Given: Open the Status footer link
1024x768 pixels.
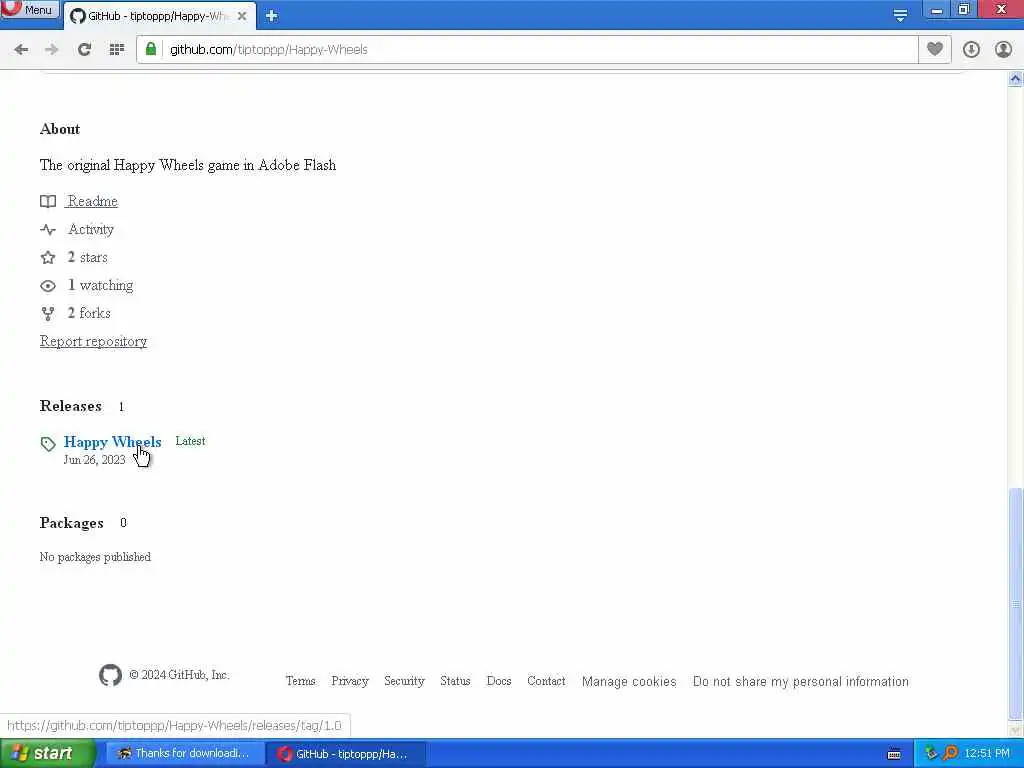Looking at the screenshot, I should pyautogui.click(x=455, y=681).
